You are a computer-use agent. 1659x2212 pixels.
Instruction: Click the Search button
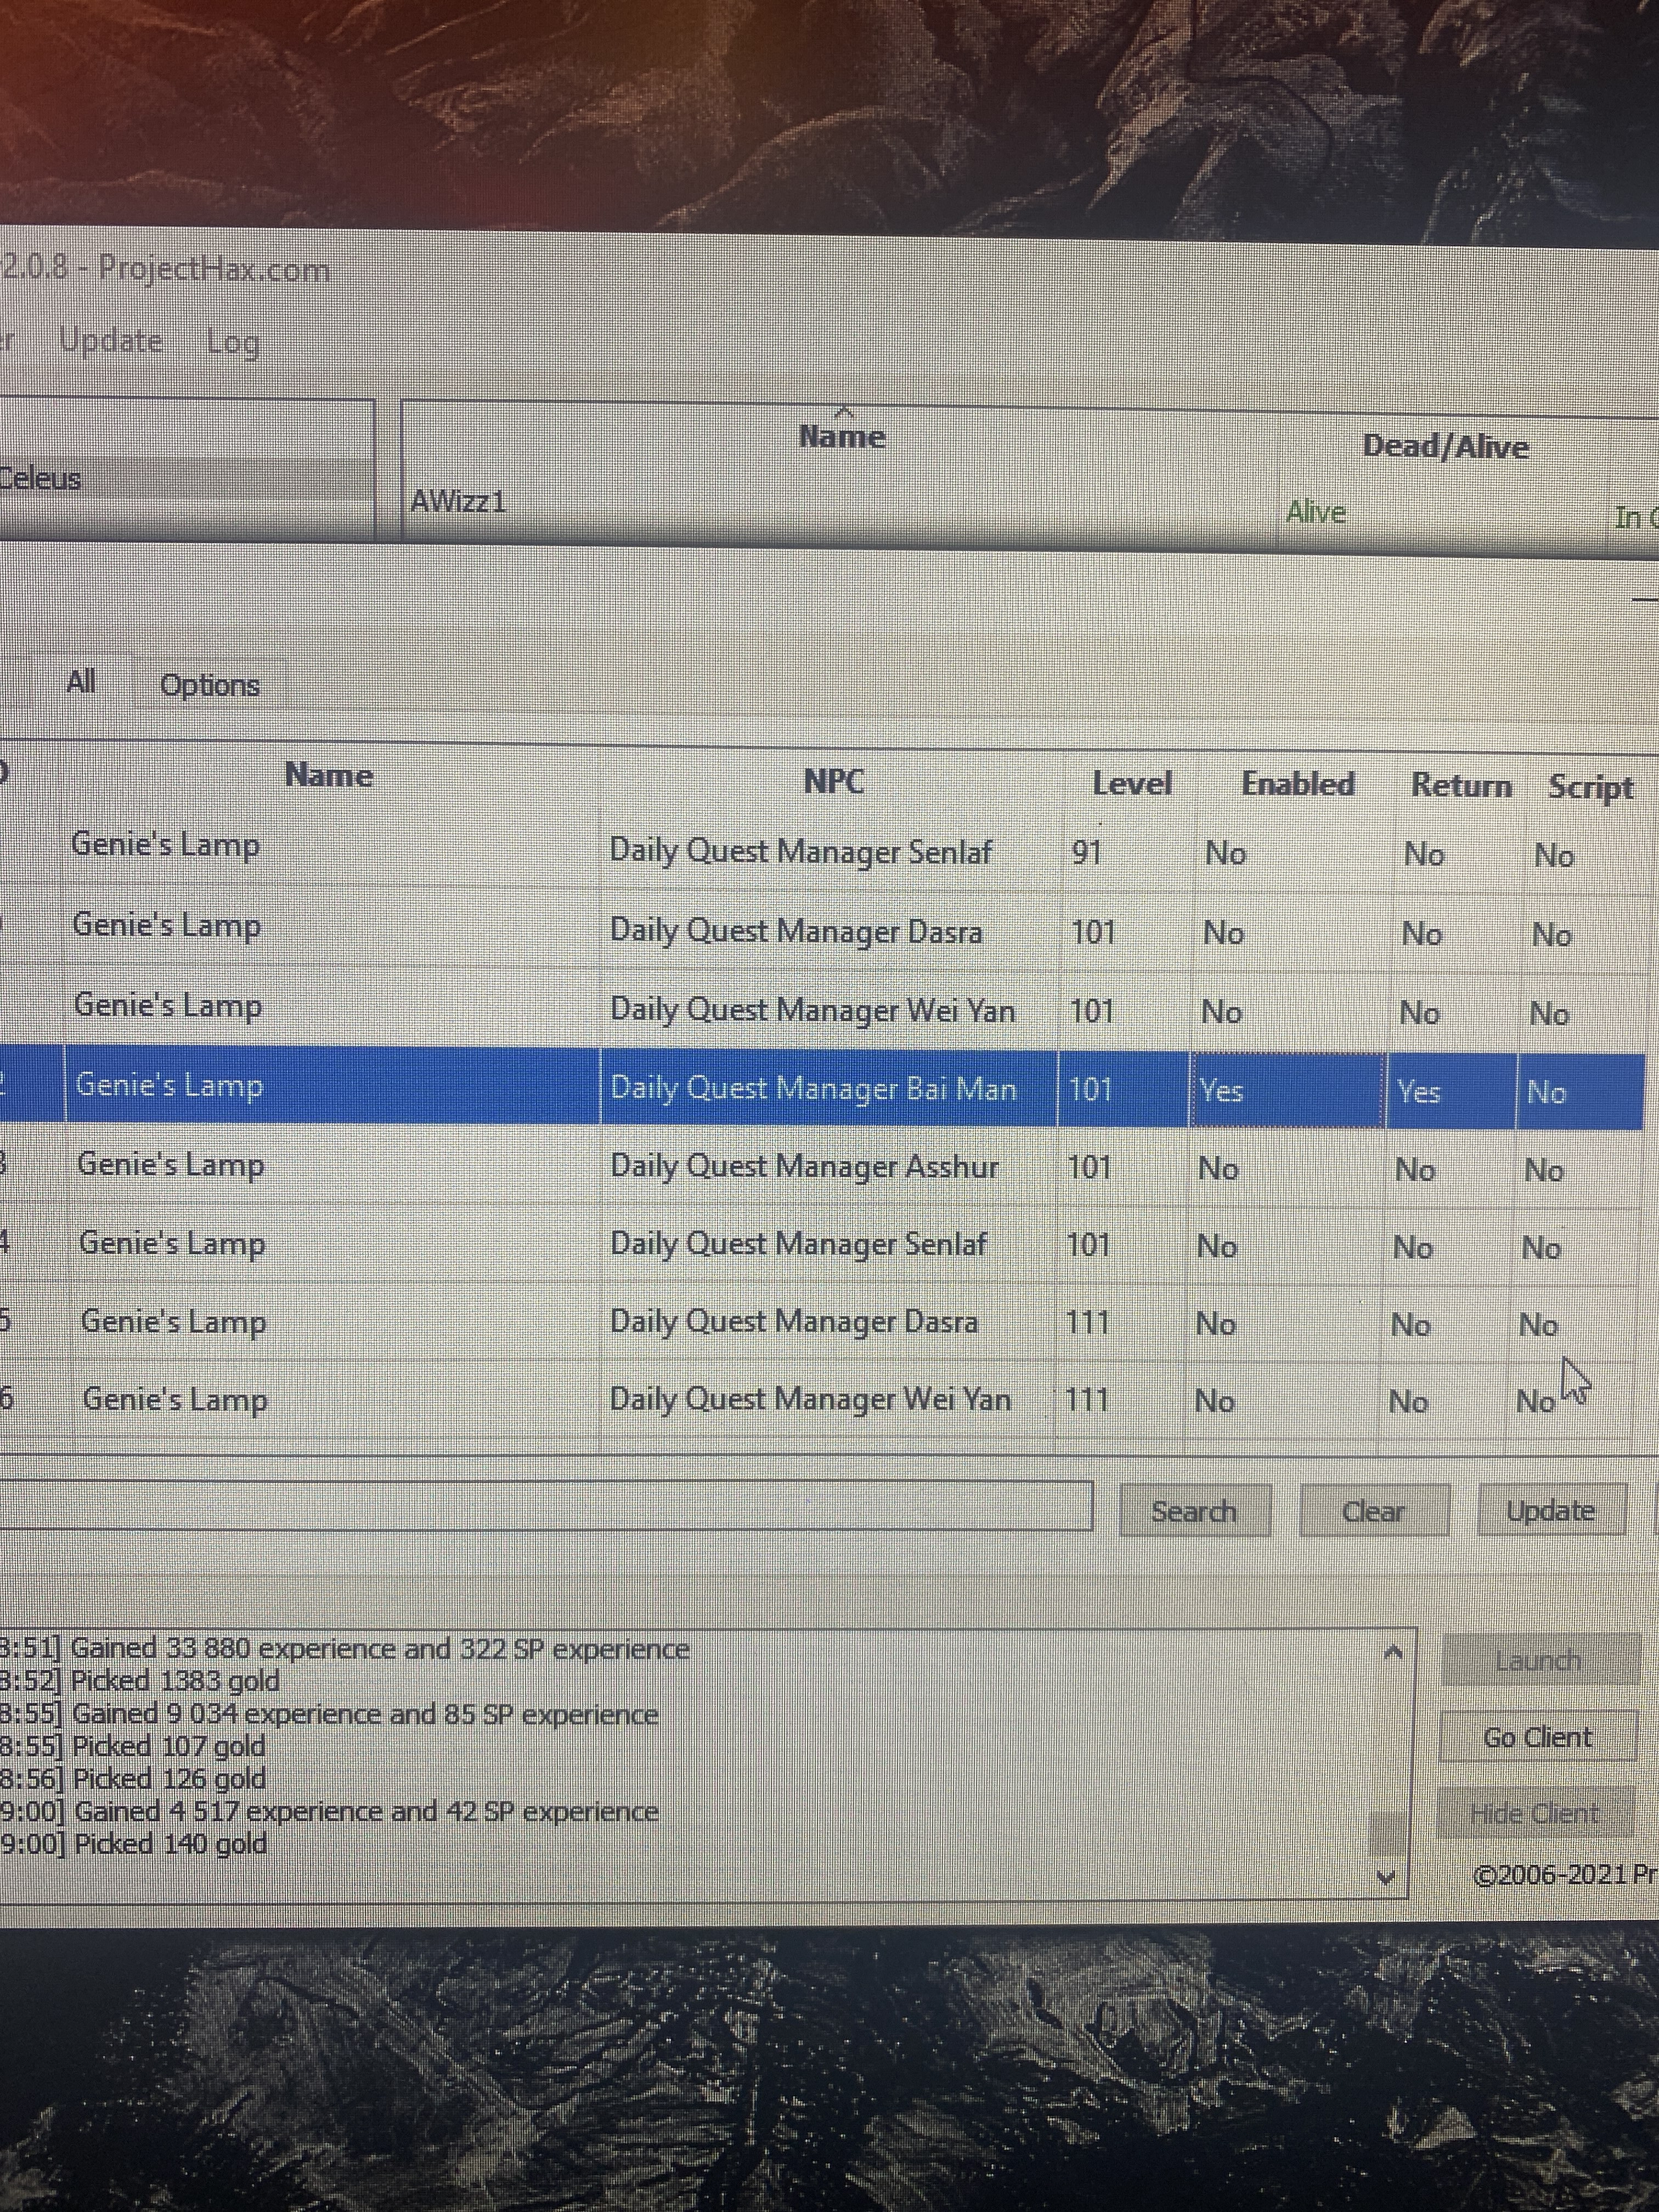pos(1194,1510)
